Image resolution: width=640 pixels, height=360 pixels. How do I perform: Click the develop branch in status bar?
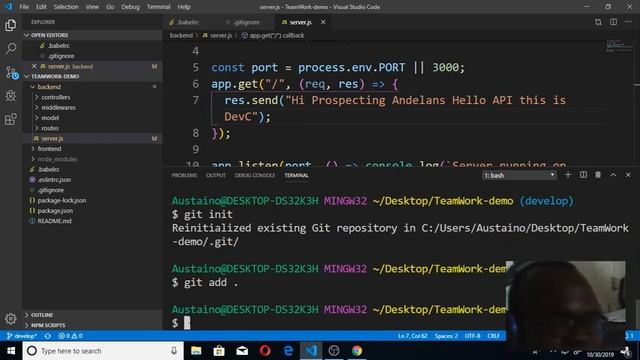point(22,336)
